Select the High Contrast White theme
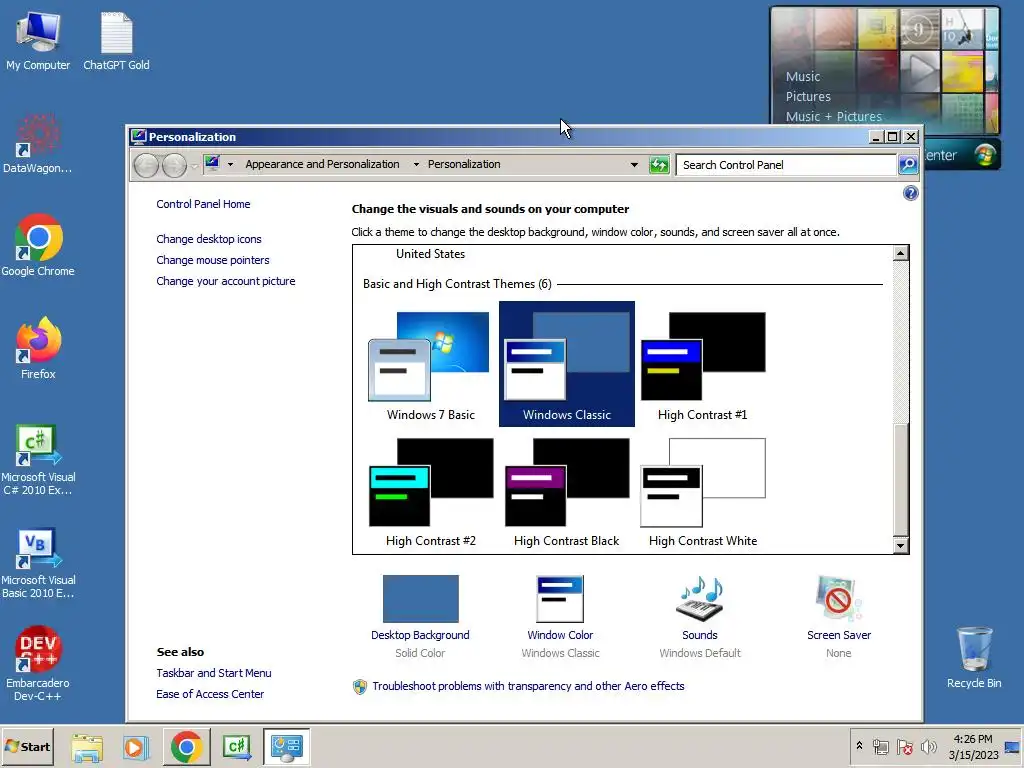 pyautogui.click(x=703, y=490)
